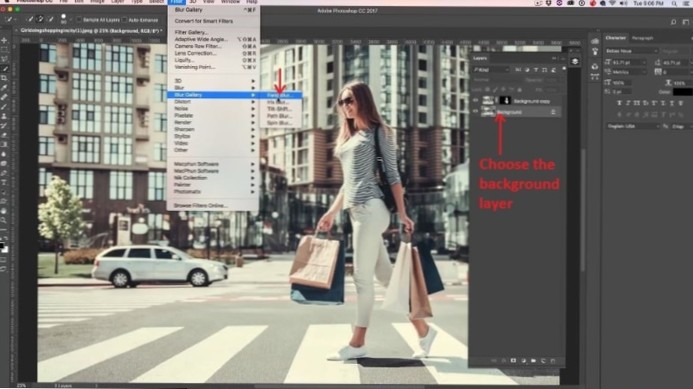This screenshot has width=693, height=389.
Task: Select the Move tool
Action: coord(4,41)
